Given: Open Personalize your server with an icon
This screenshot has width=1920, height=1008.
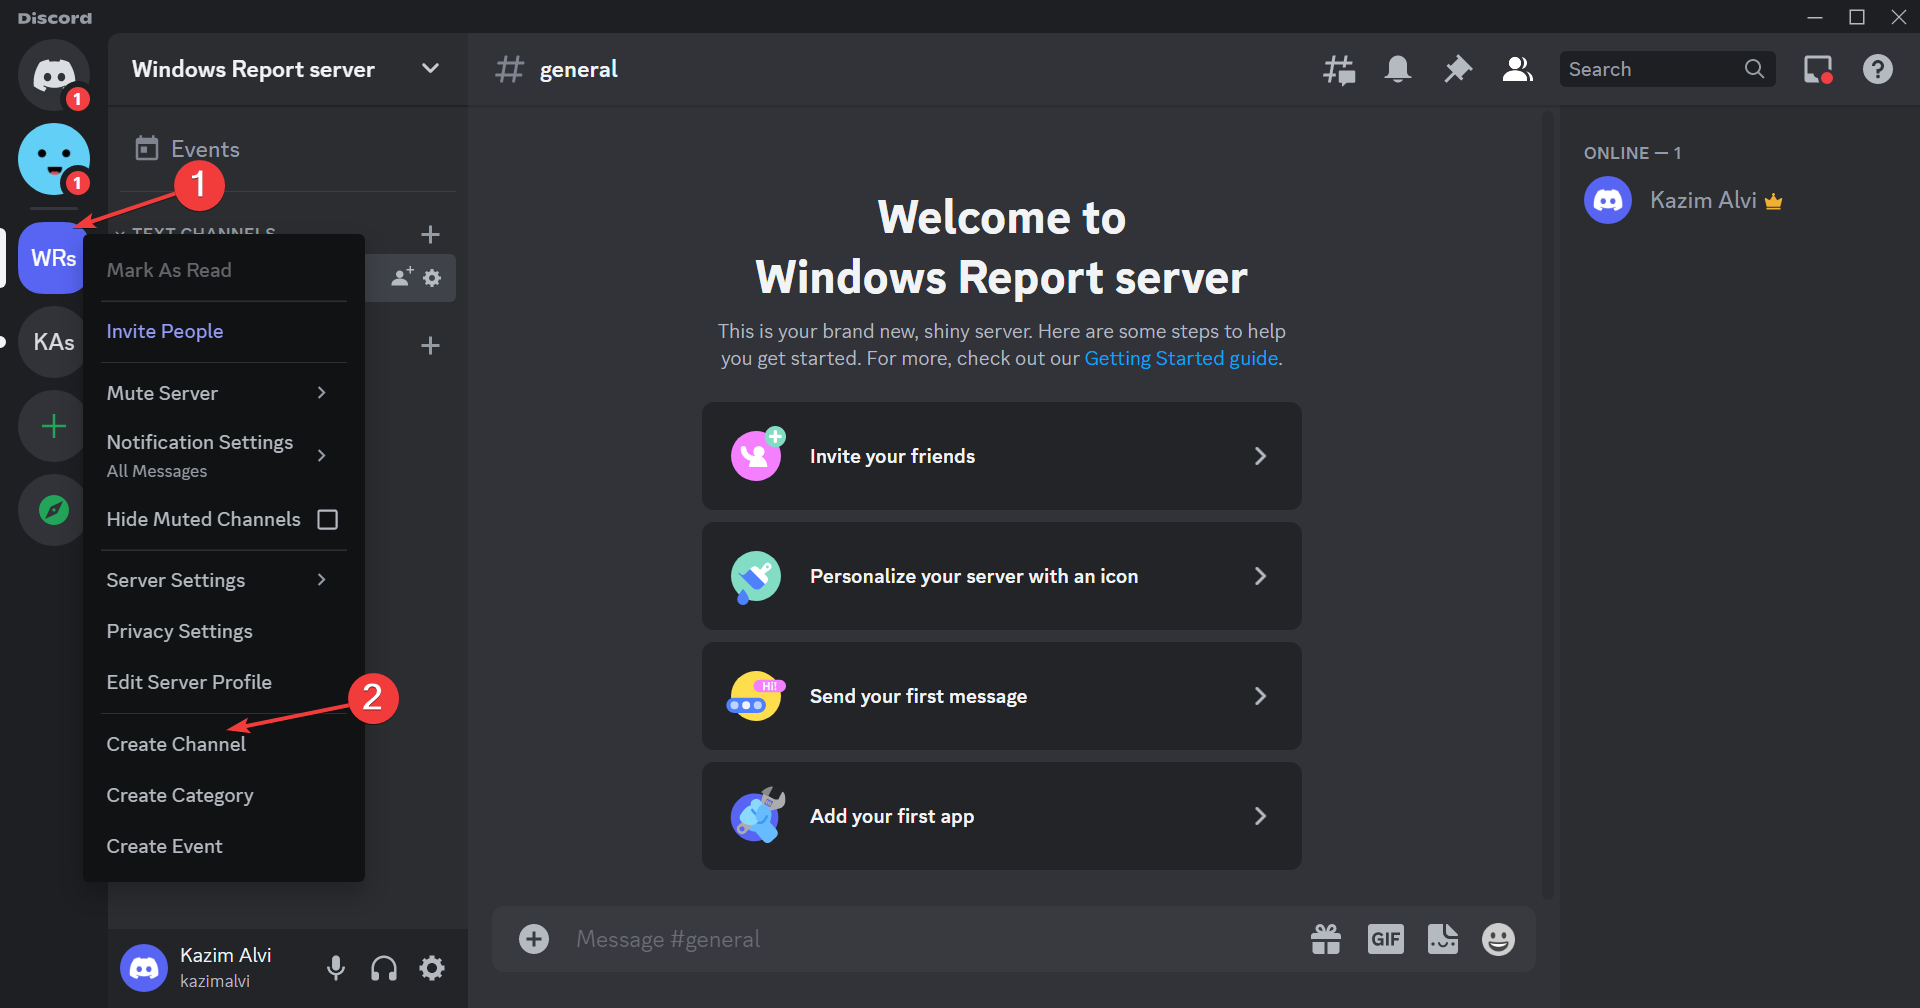Looking at the screenshot, I should [x=1001, y=576].
